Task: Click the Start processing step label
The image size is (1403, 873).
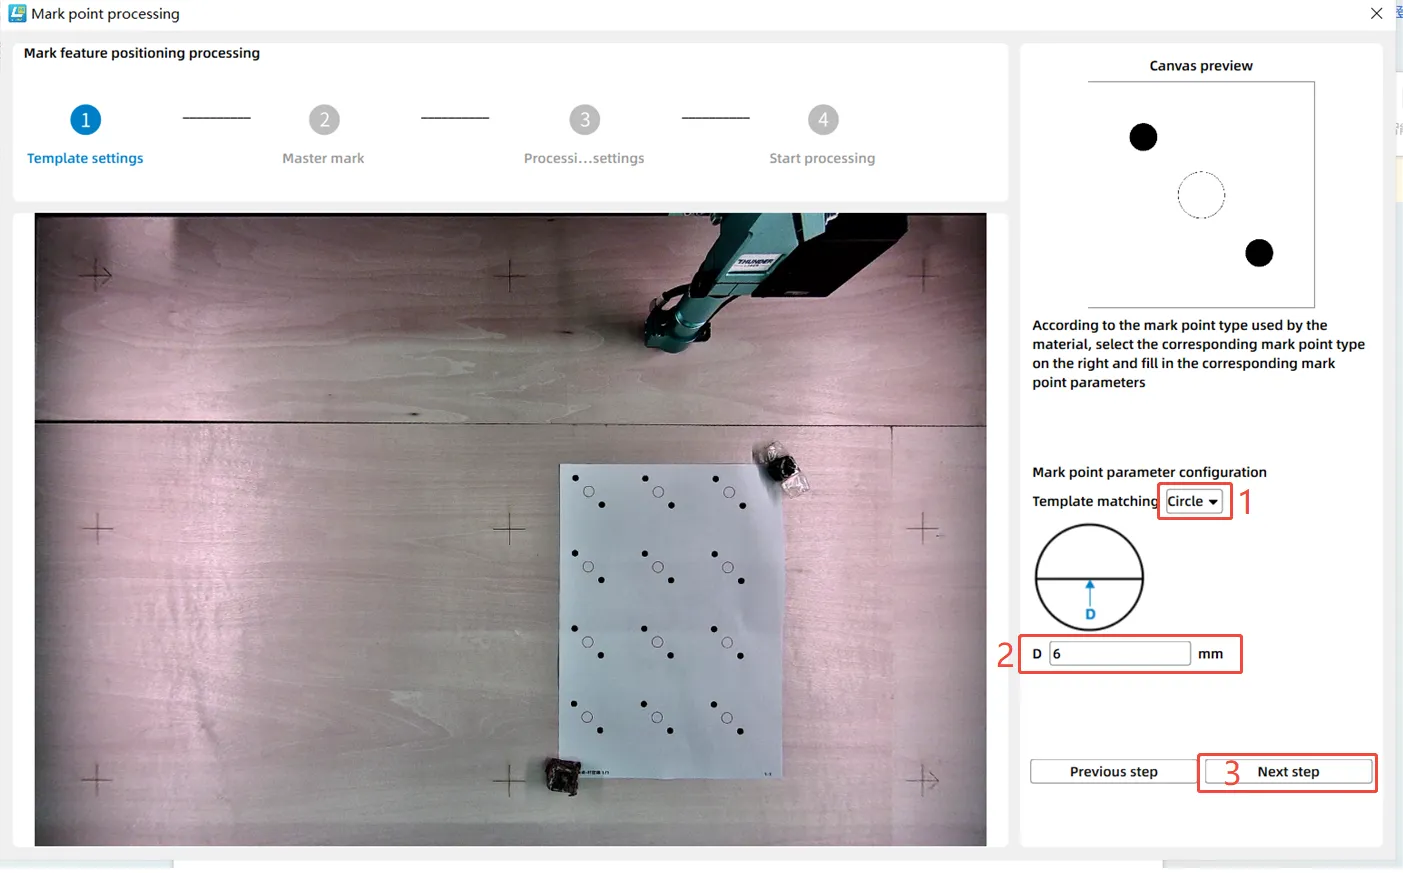Action: click(x=822, y=158)
